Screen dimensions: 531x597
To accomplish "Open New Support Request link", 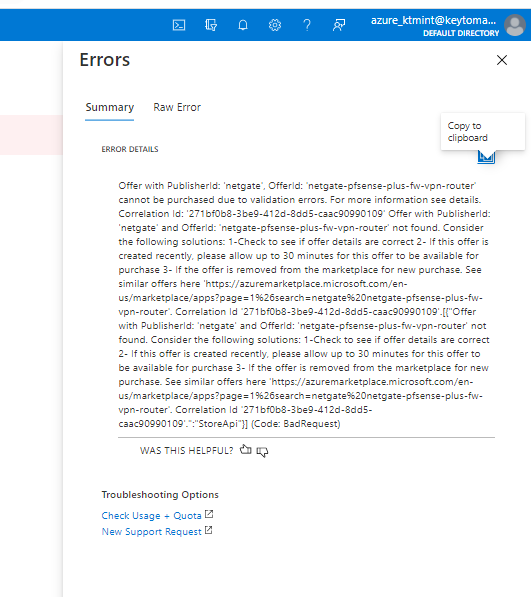I will [x=151, y=532].
